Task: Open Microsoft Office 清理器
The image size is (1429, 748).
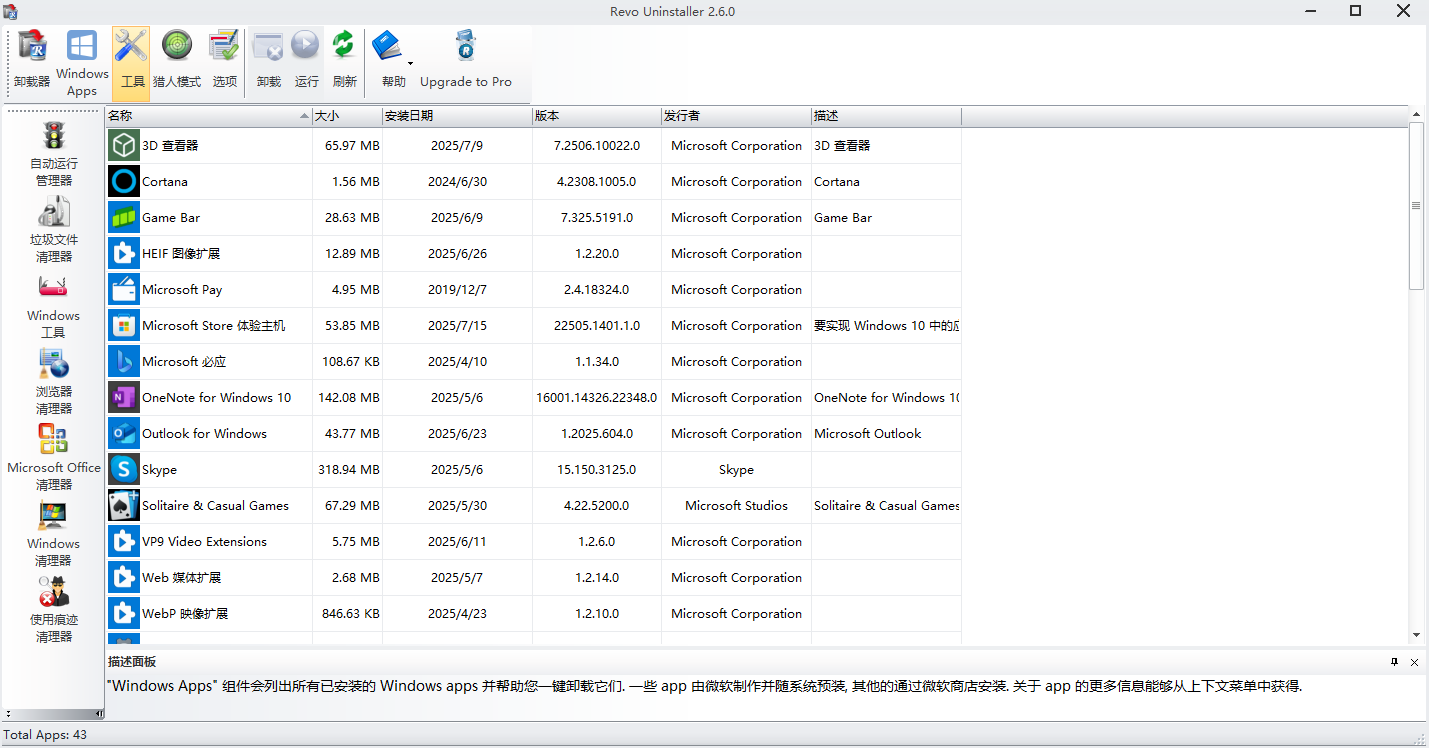Action: point(54,457)
